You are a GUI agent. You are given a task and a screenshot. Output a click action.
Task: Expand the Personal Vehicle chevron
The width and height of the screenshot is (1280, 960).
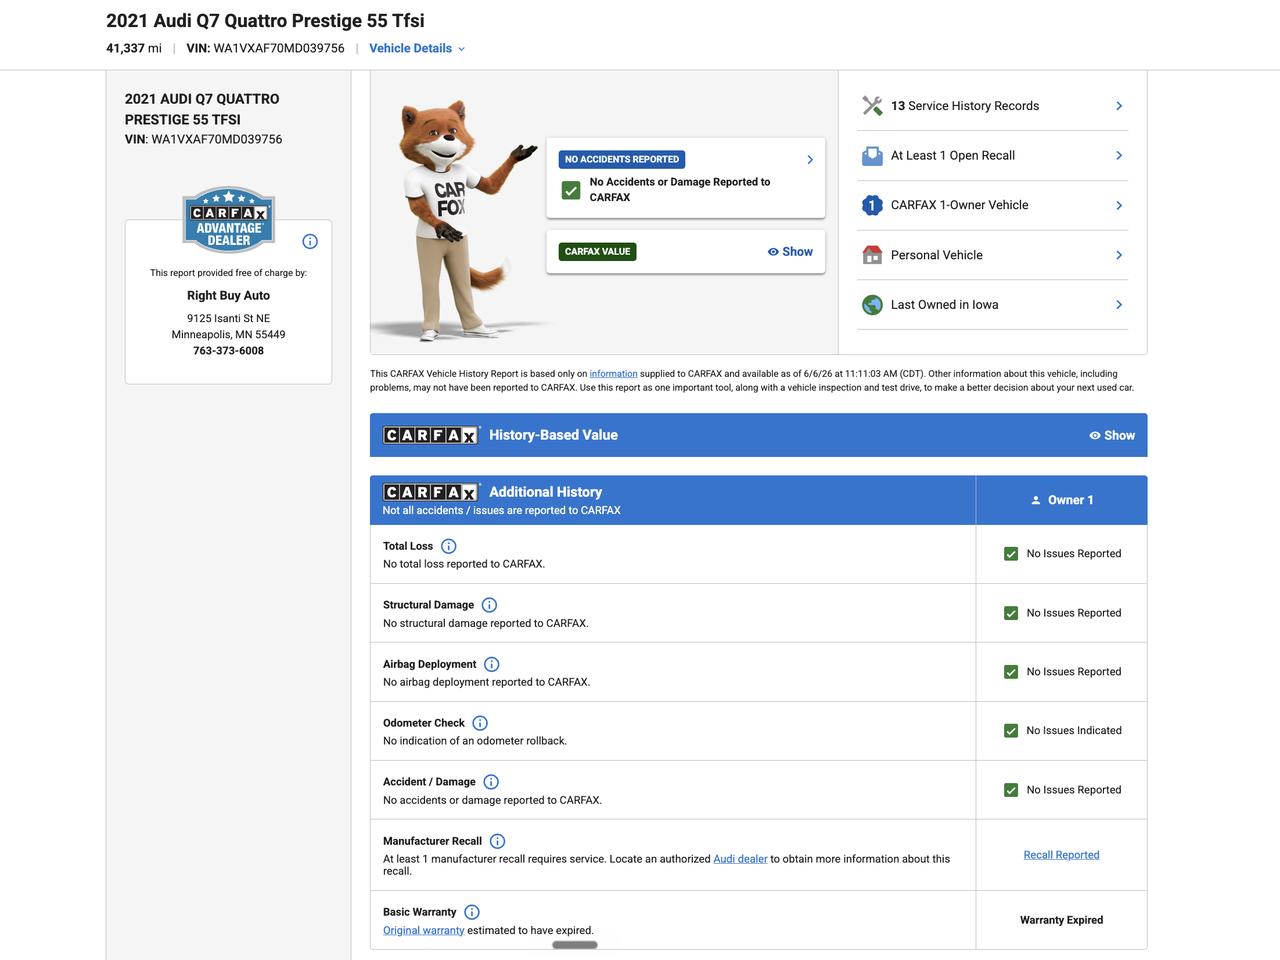(x=1119, y=255)
